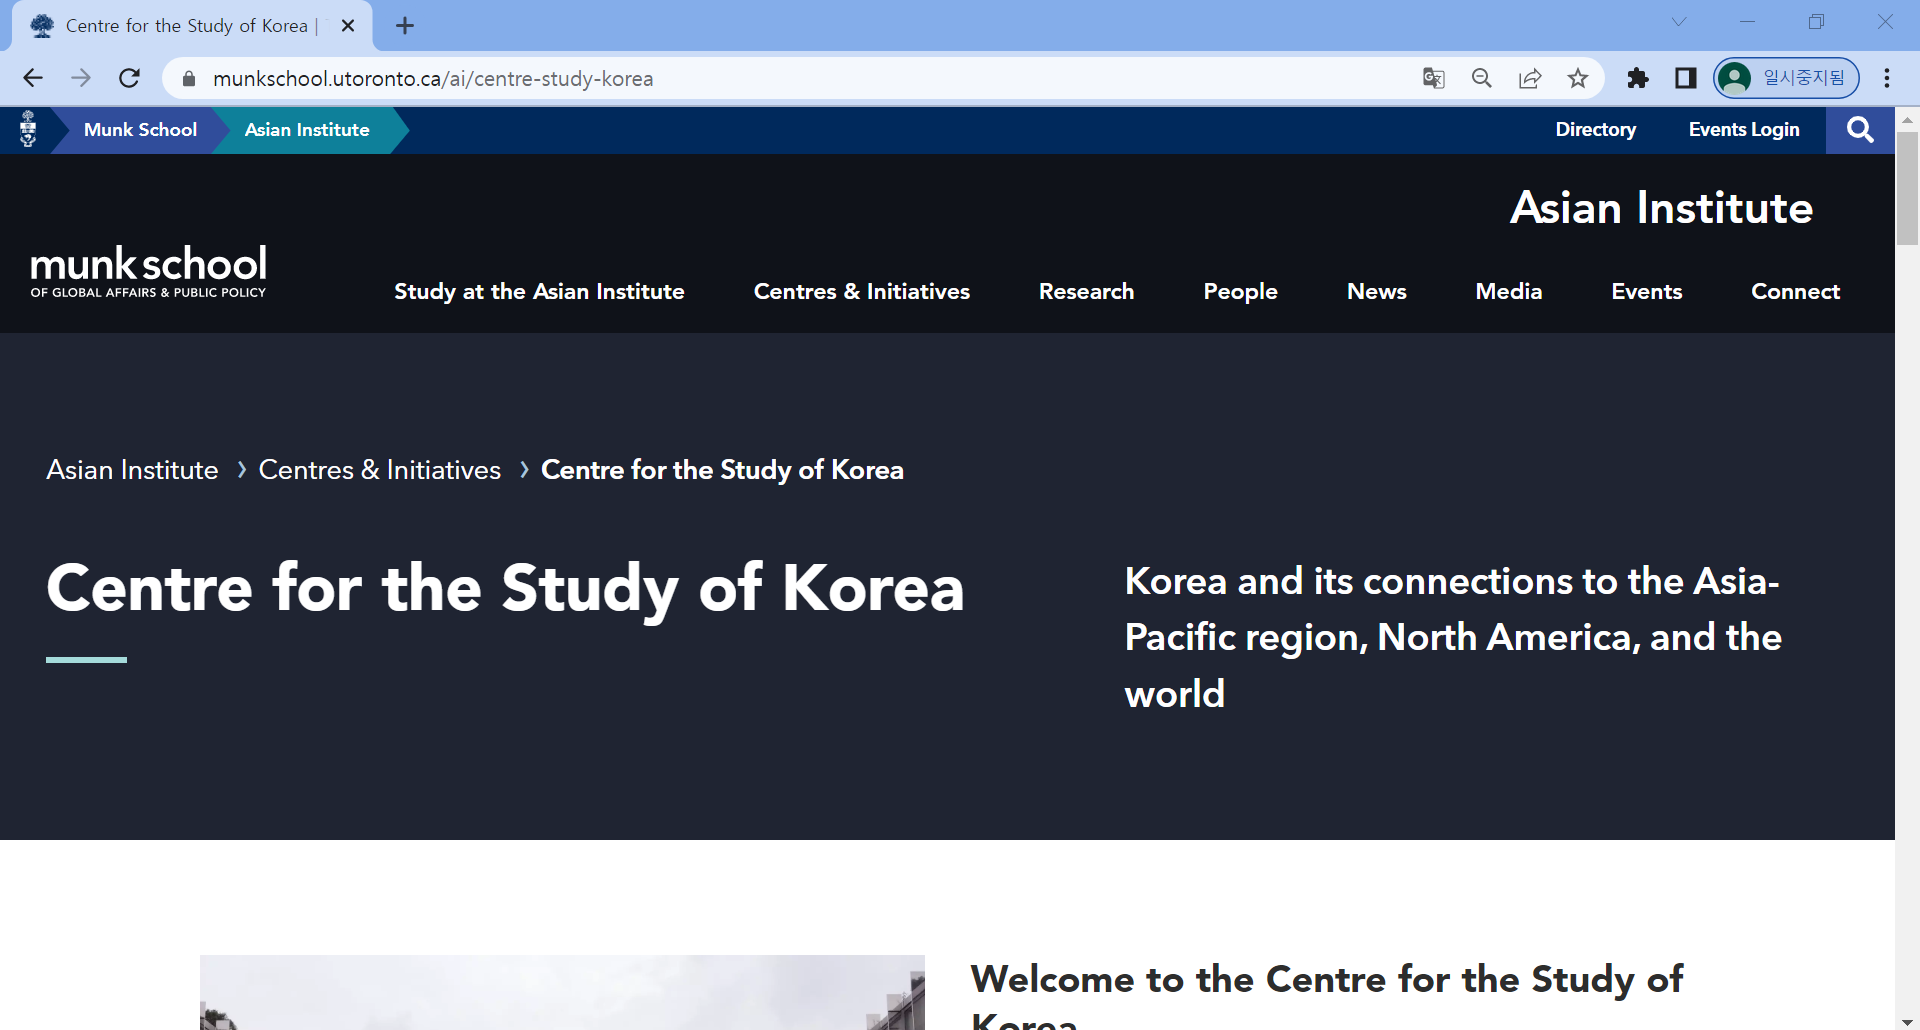The image size is (1920, 1030).
Task: Click the Welcome to the Centre heading
Action: click(x=1327, y=995)
